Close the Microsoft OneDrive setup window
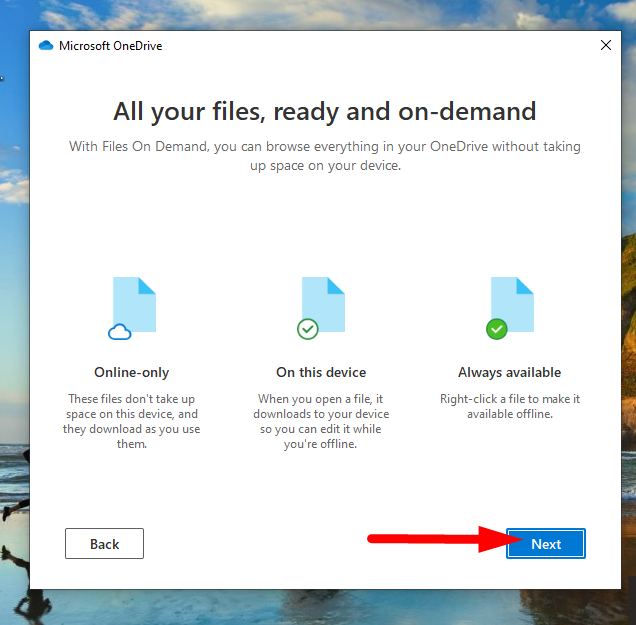The height and width of the screenshot is (625, 636). tap(605, 45)
